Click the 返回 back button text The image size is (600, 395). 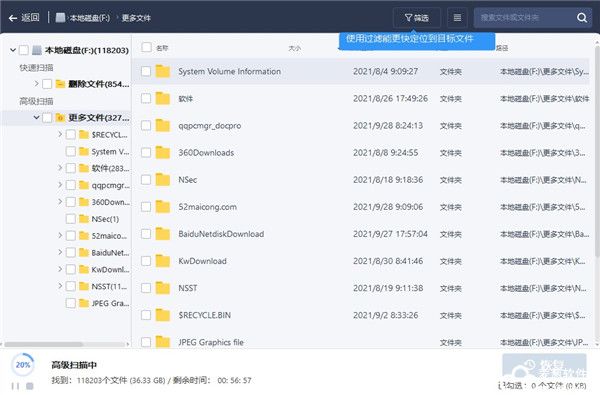click(30, 18)
